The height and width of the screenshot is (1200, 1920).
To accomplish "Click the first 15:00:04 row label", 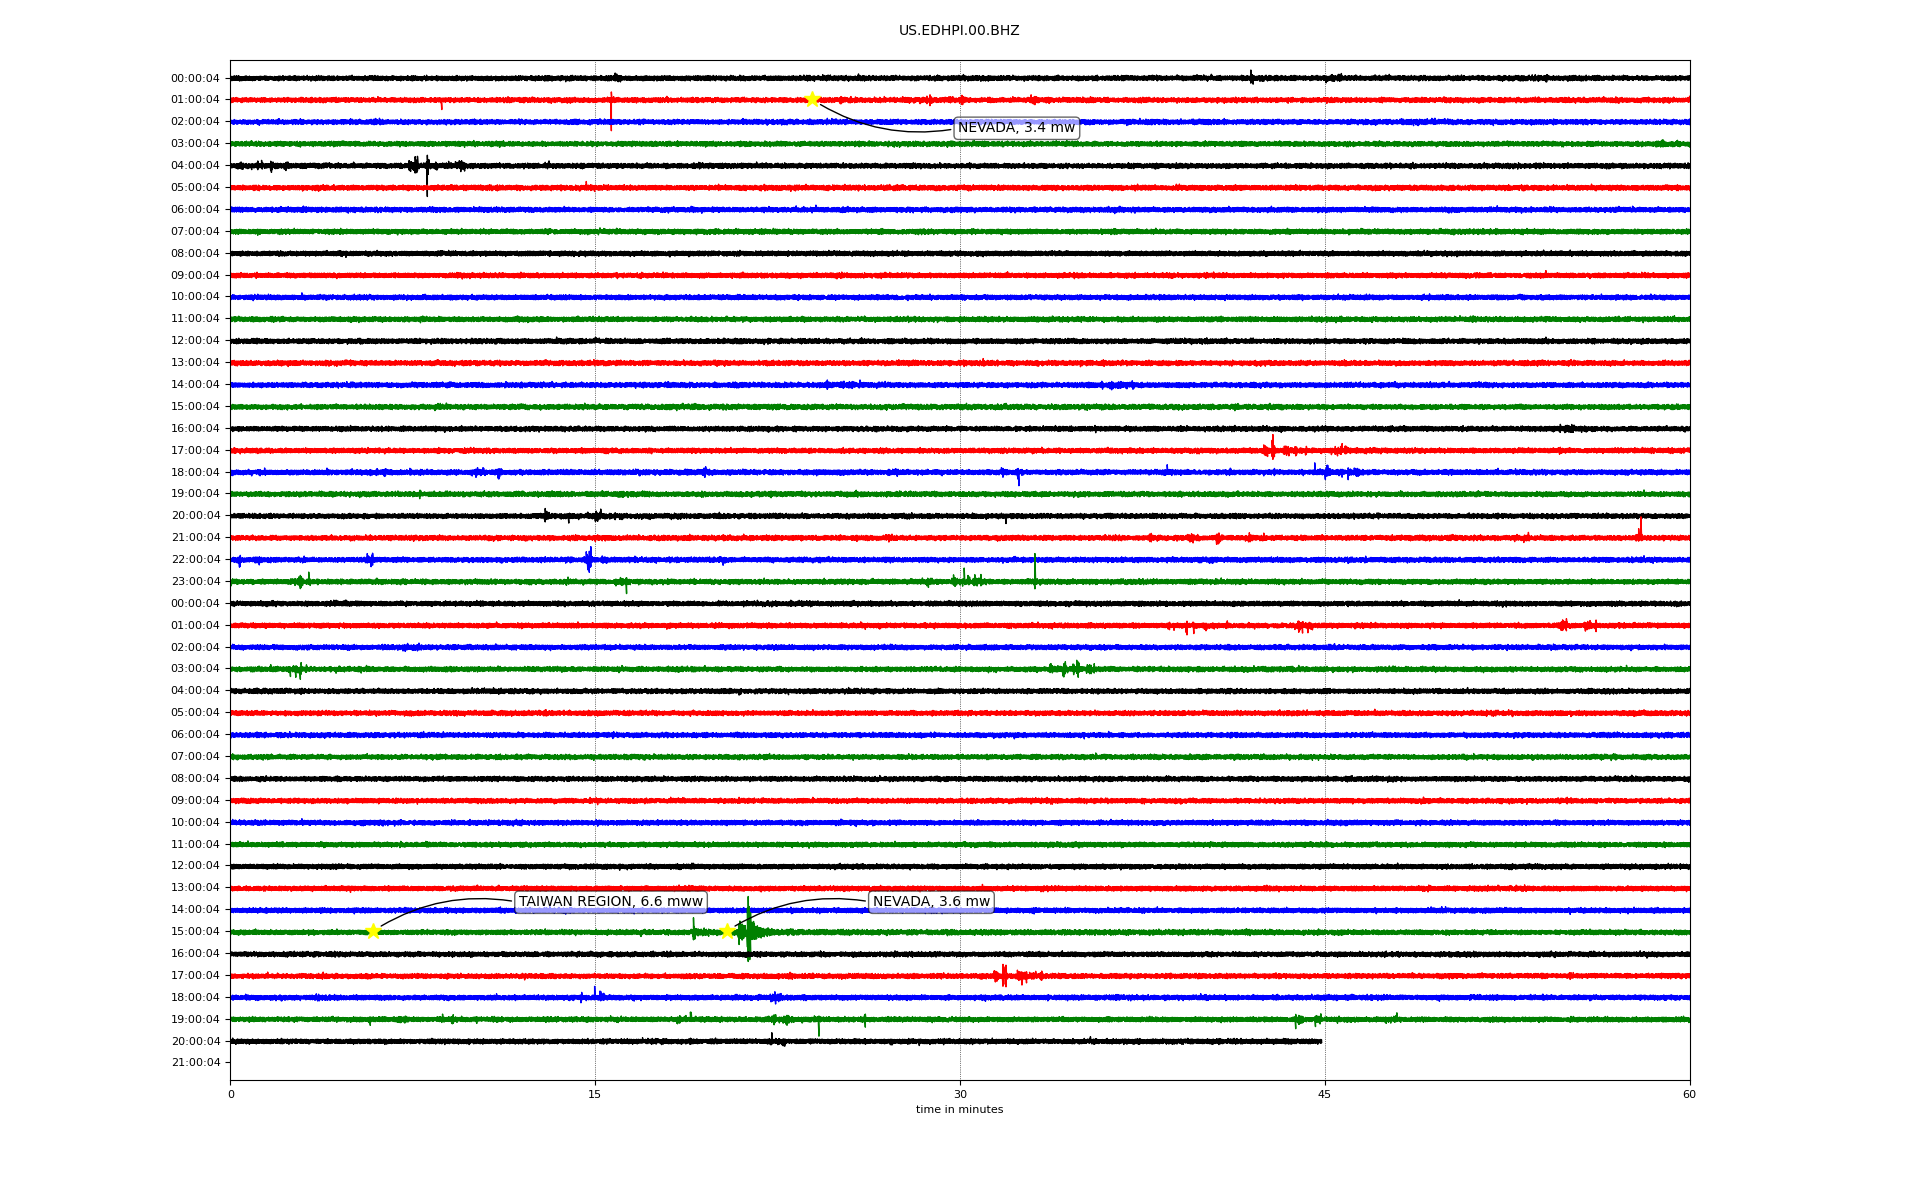I will coord(195,406).
